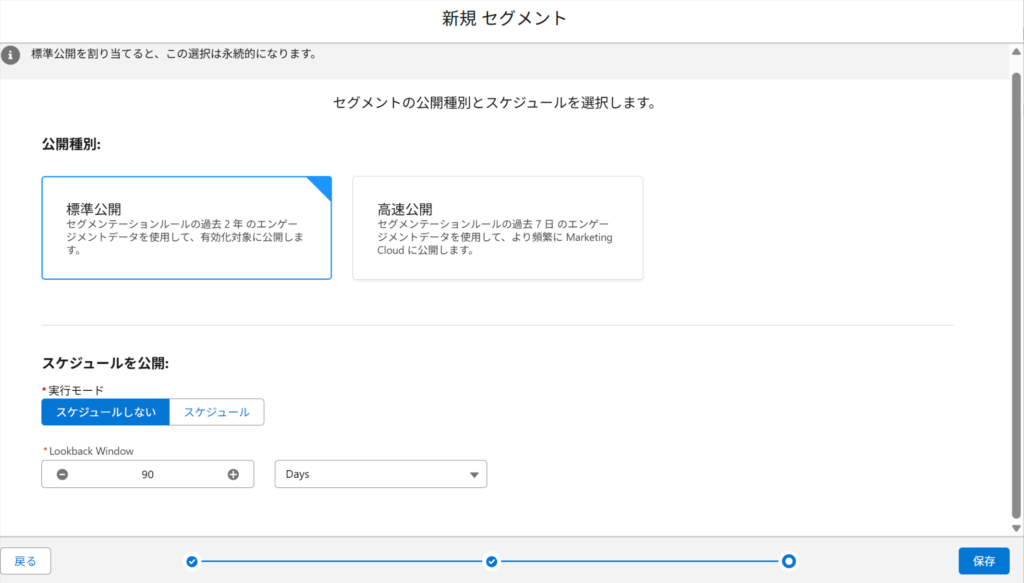The width and height of the screenshot is (1024, 583).
Task: Open the Days unit dropdown
Action: [x=381, y=474]
